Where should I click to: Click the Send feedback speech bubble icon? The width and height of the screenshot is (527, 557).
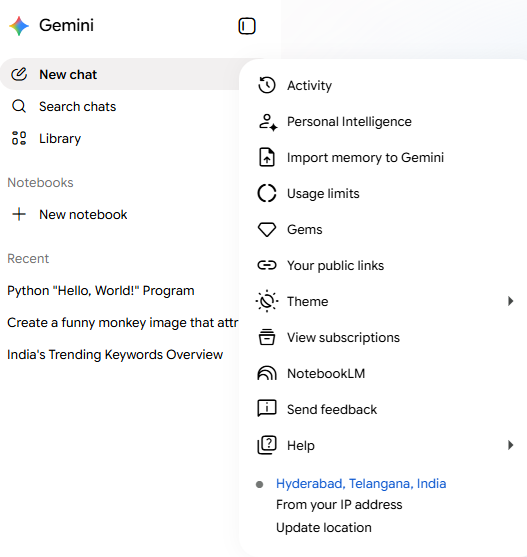coord(267,408)
